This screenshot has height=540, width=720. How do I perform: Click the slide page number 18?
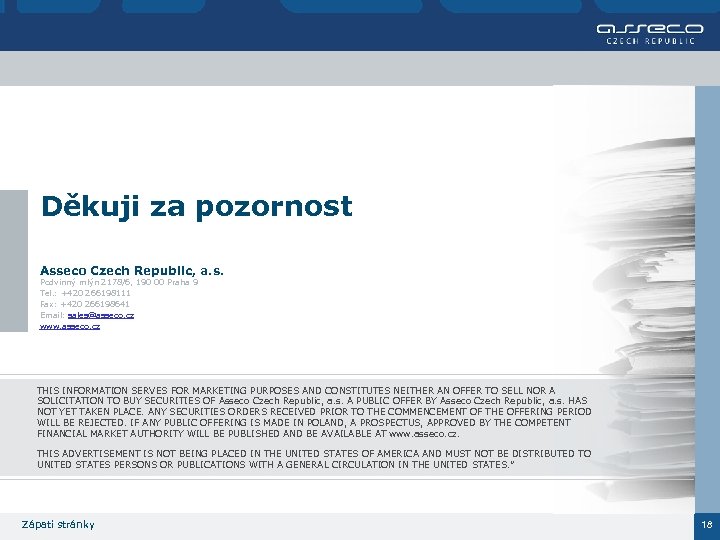tap(707, 524)
